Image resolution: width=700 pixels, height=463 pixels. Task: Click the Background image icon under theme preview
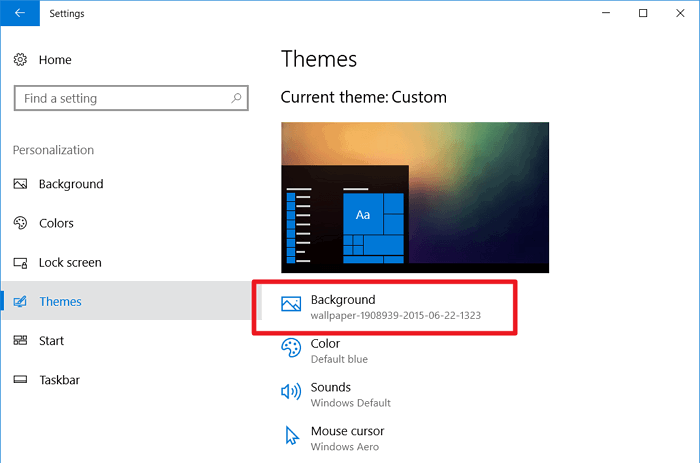[x=291, y=304]
